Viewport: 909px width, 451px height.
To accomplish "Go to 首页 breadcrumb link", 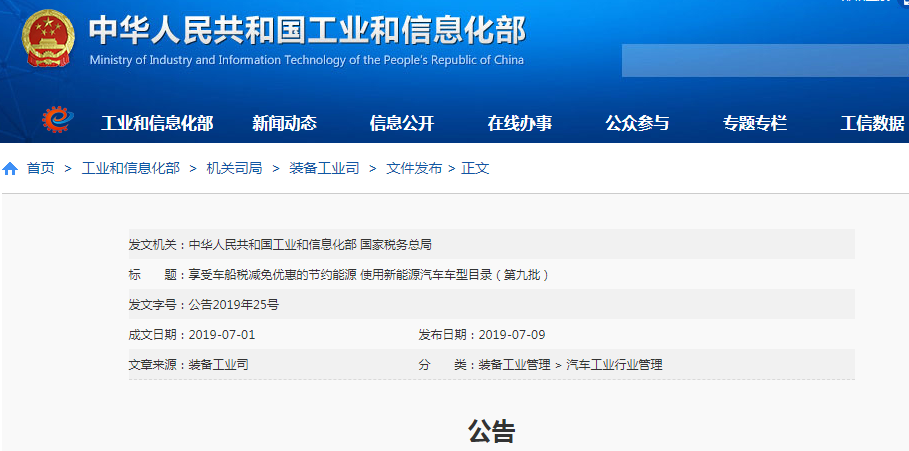I will pyautogui.click(x=41, y=169).
